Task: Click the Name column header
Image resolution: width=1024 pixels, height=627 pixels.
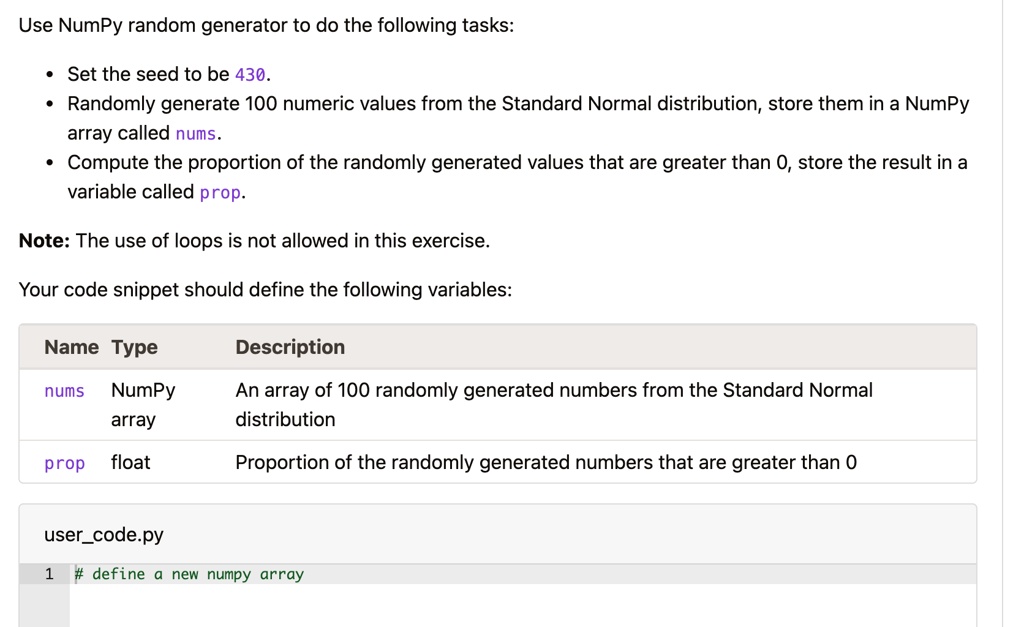Action: click(x=71, y=347)
